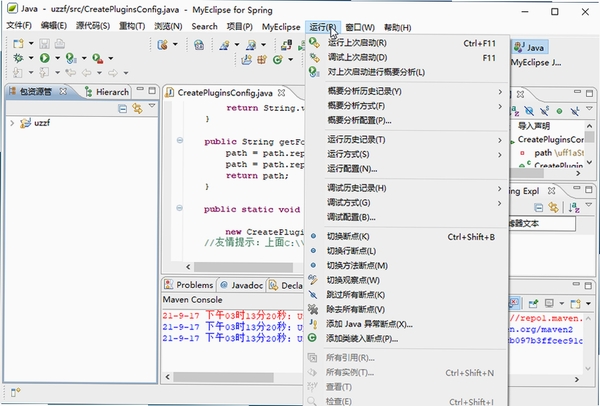The image size is (600, 406).
Task: Open the Debug dropdown arrow
Action: click(x=31, y=58)
